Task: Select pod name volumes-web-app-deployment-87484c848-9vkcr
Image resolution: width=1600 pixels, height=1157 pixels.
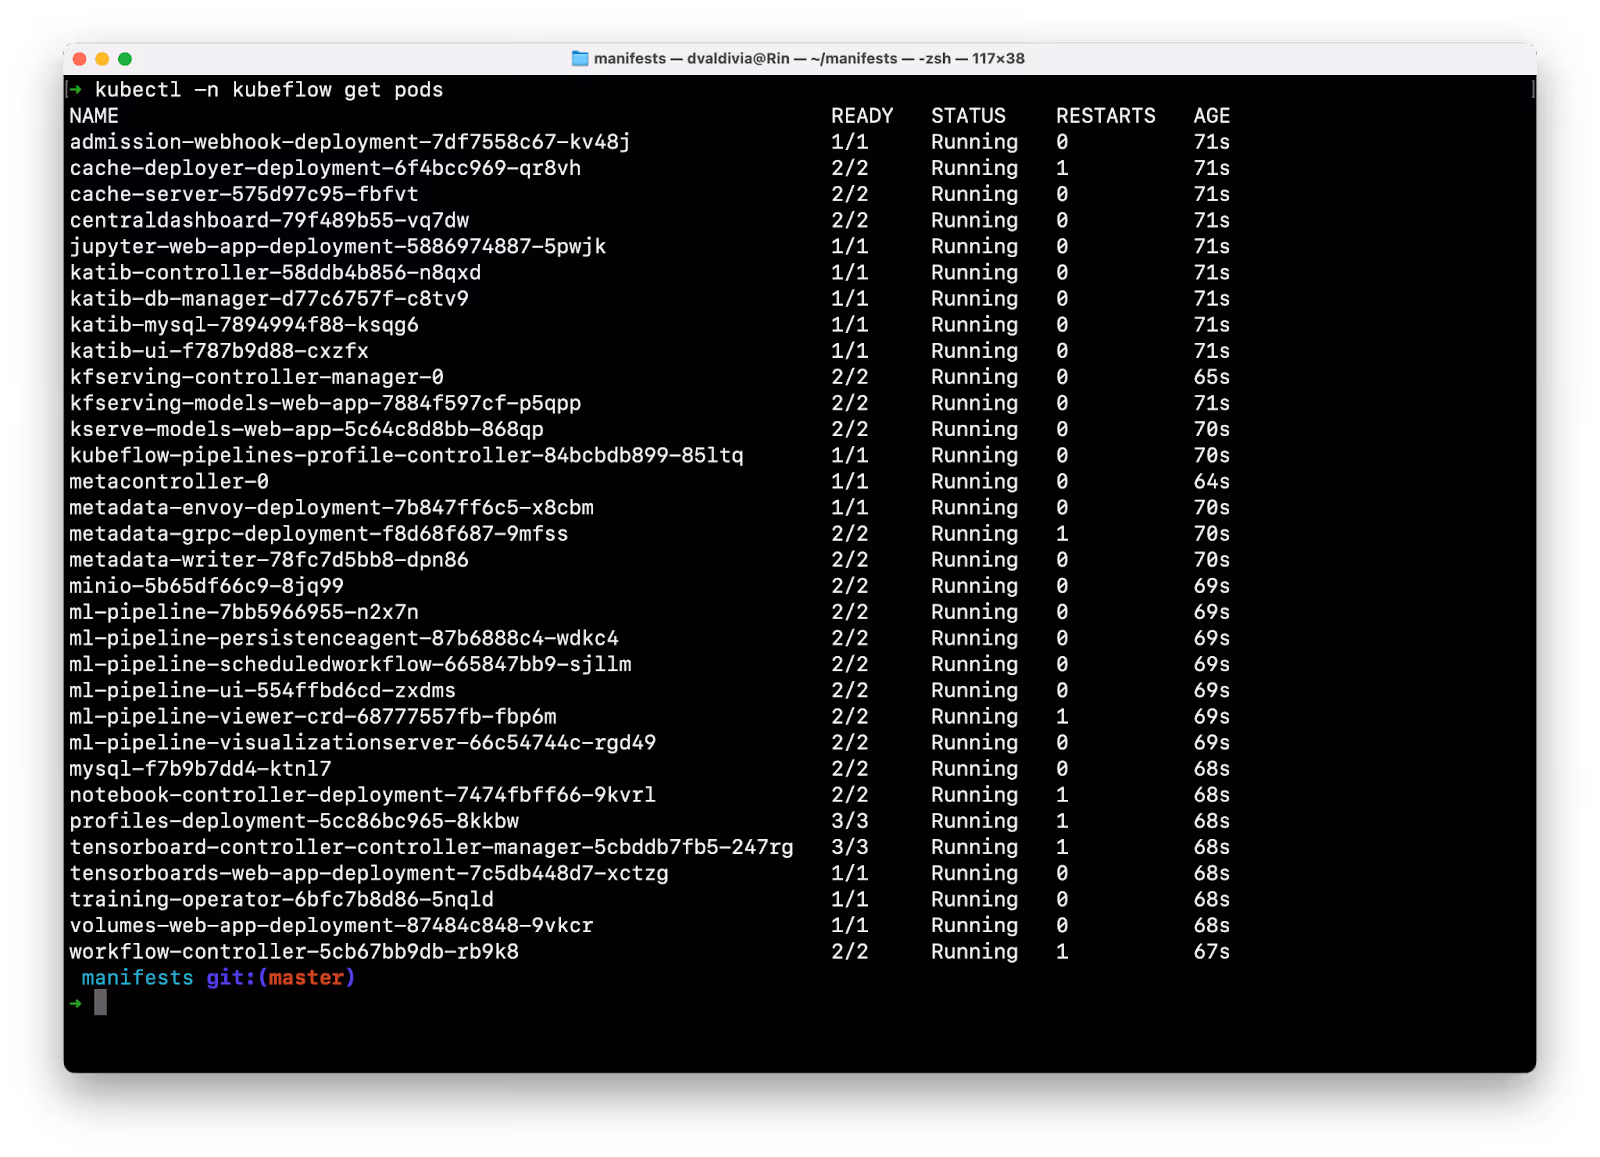Action: [331, 925]
